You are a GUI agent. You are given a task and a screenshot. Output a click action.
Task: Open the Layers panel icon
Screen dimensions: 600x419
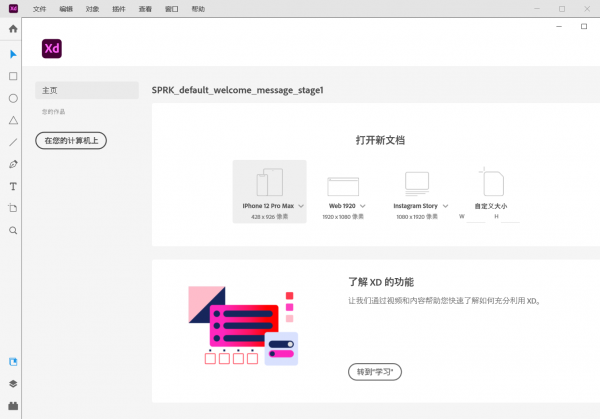point(13,383)
